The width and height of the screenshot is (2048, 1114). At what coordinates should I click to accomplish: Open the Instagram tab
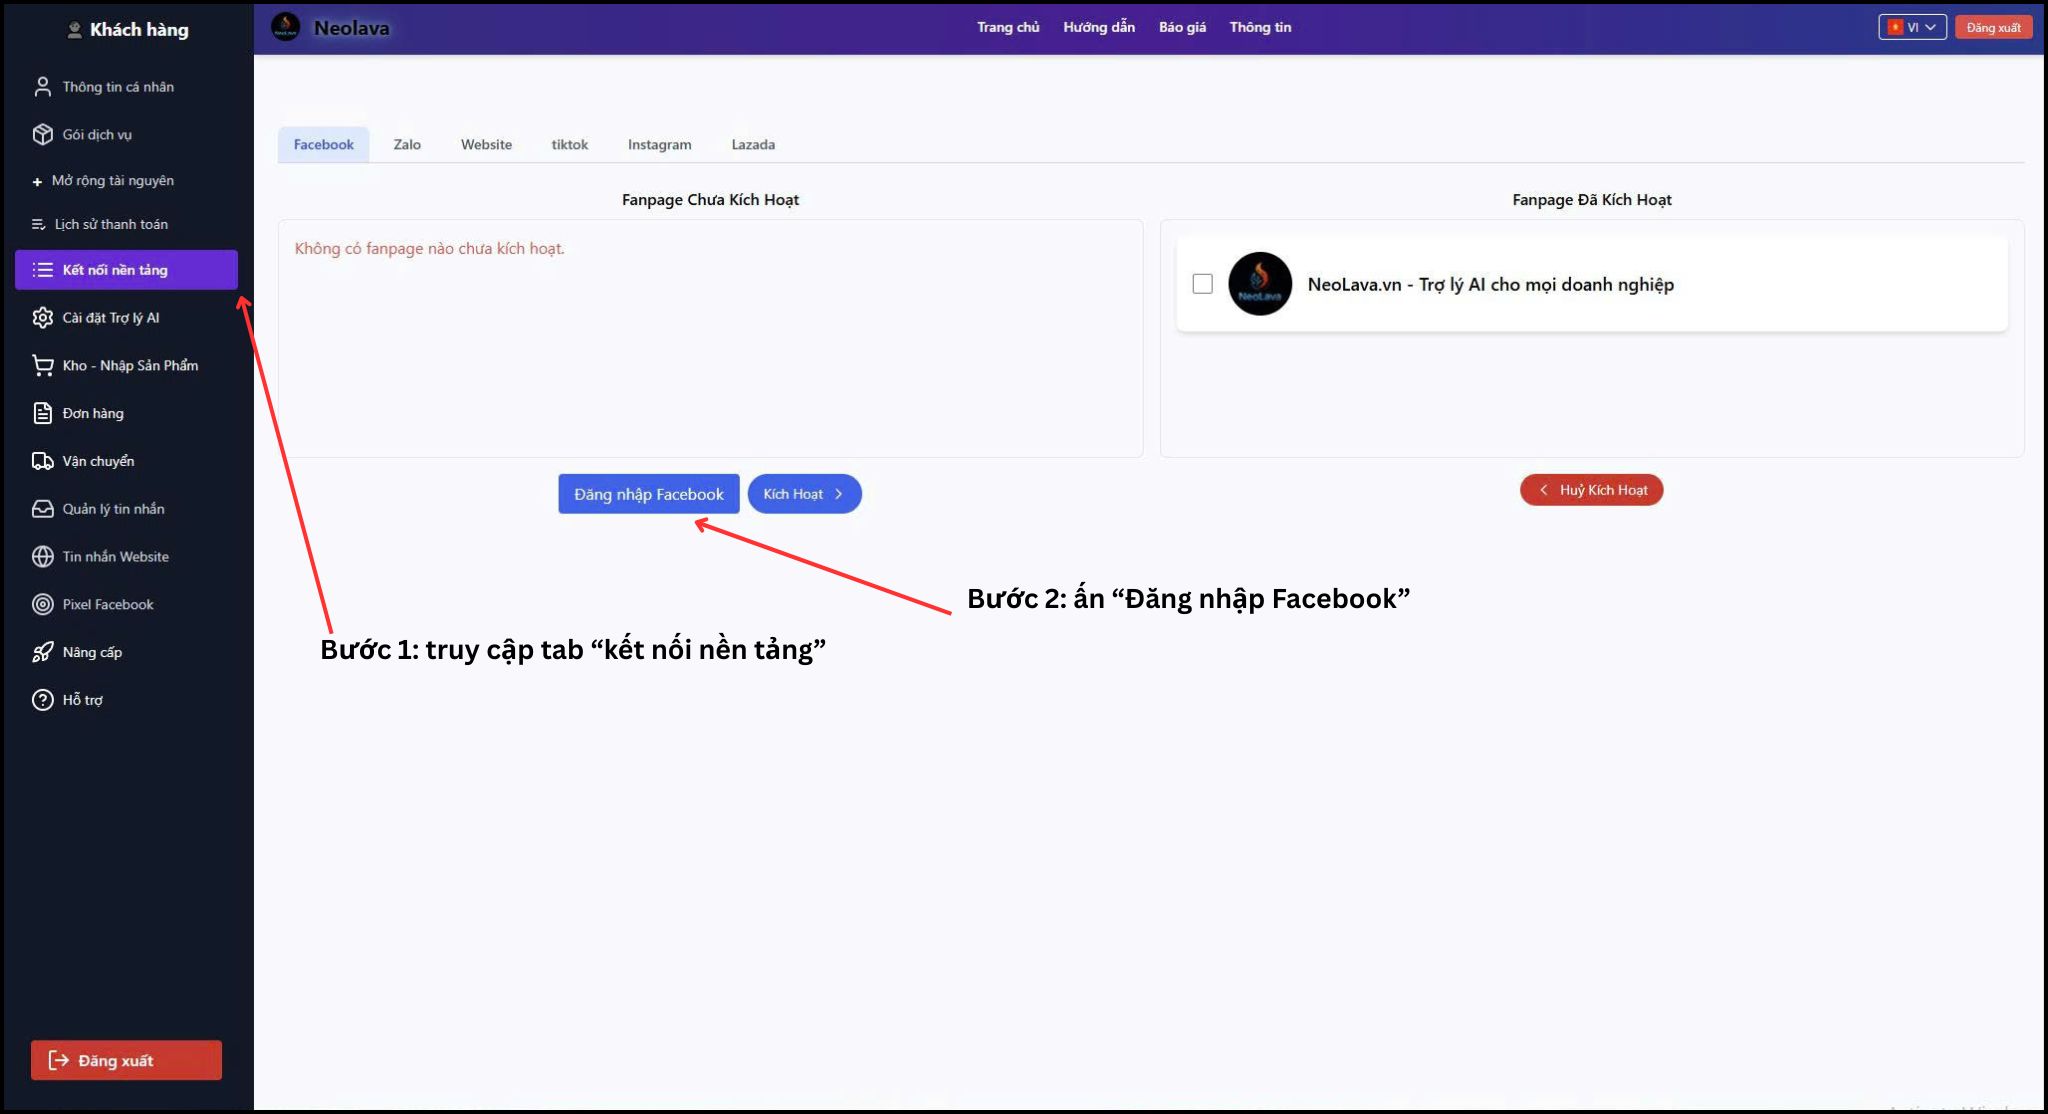(659, 144)
